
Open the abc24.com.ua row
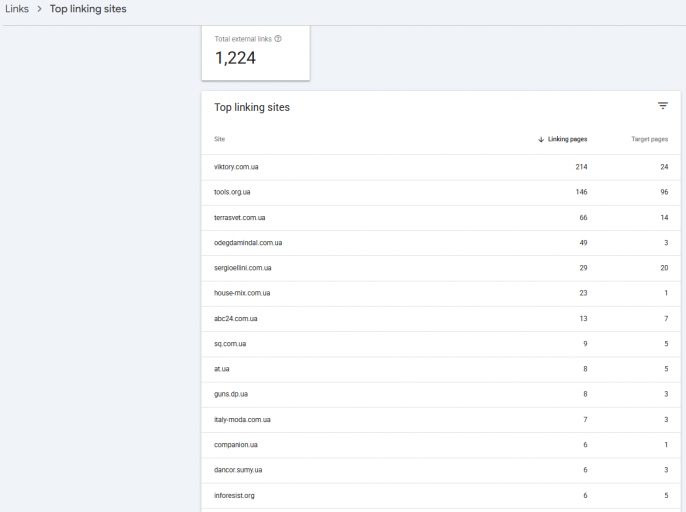pyautogui.click(x=441, y=319)
